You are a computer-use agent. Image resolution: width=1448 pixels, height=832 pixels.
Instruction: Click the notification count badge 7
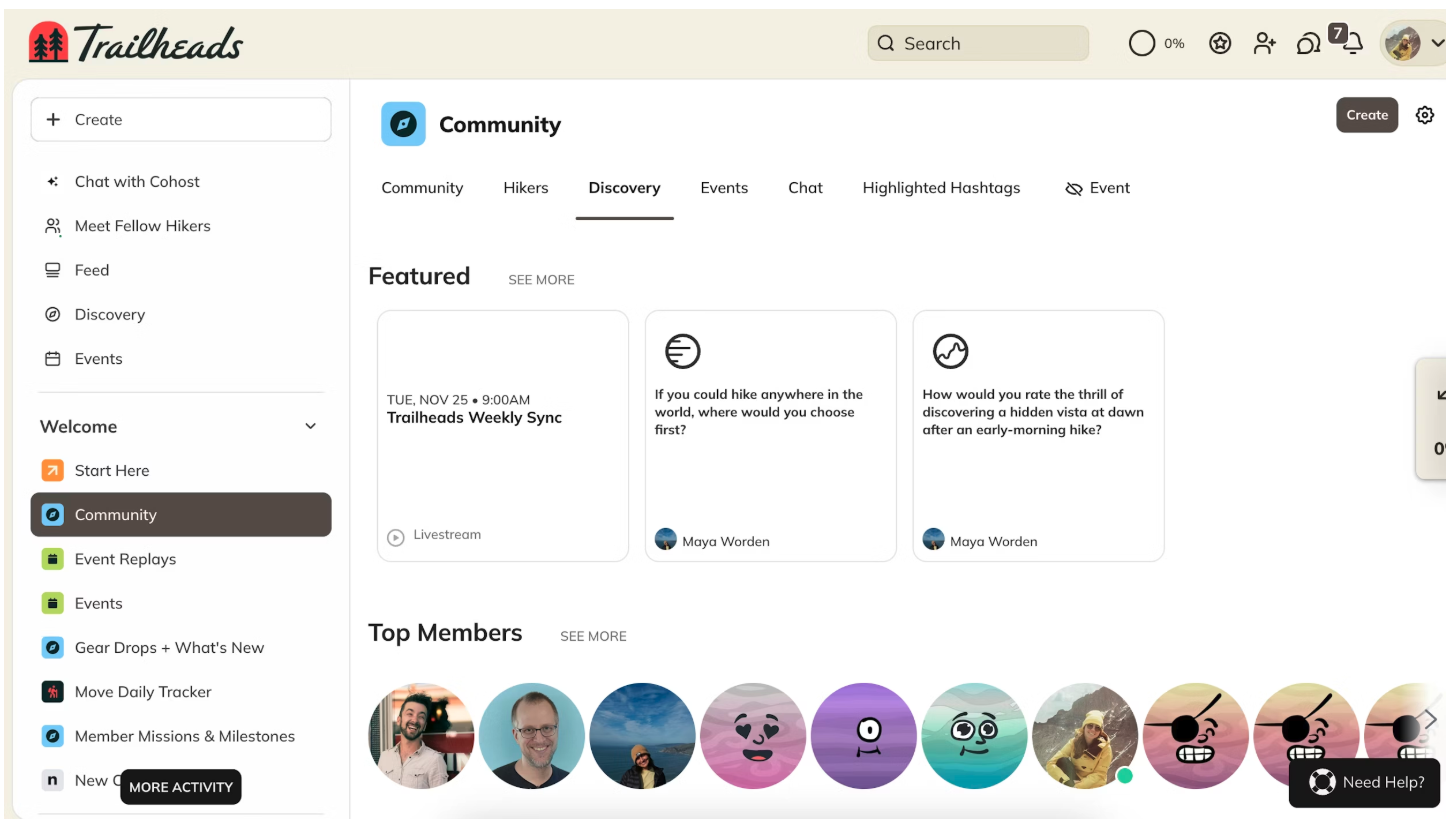[x=1338, y=33]
